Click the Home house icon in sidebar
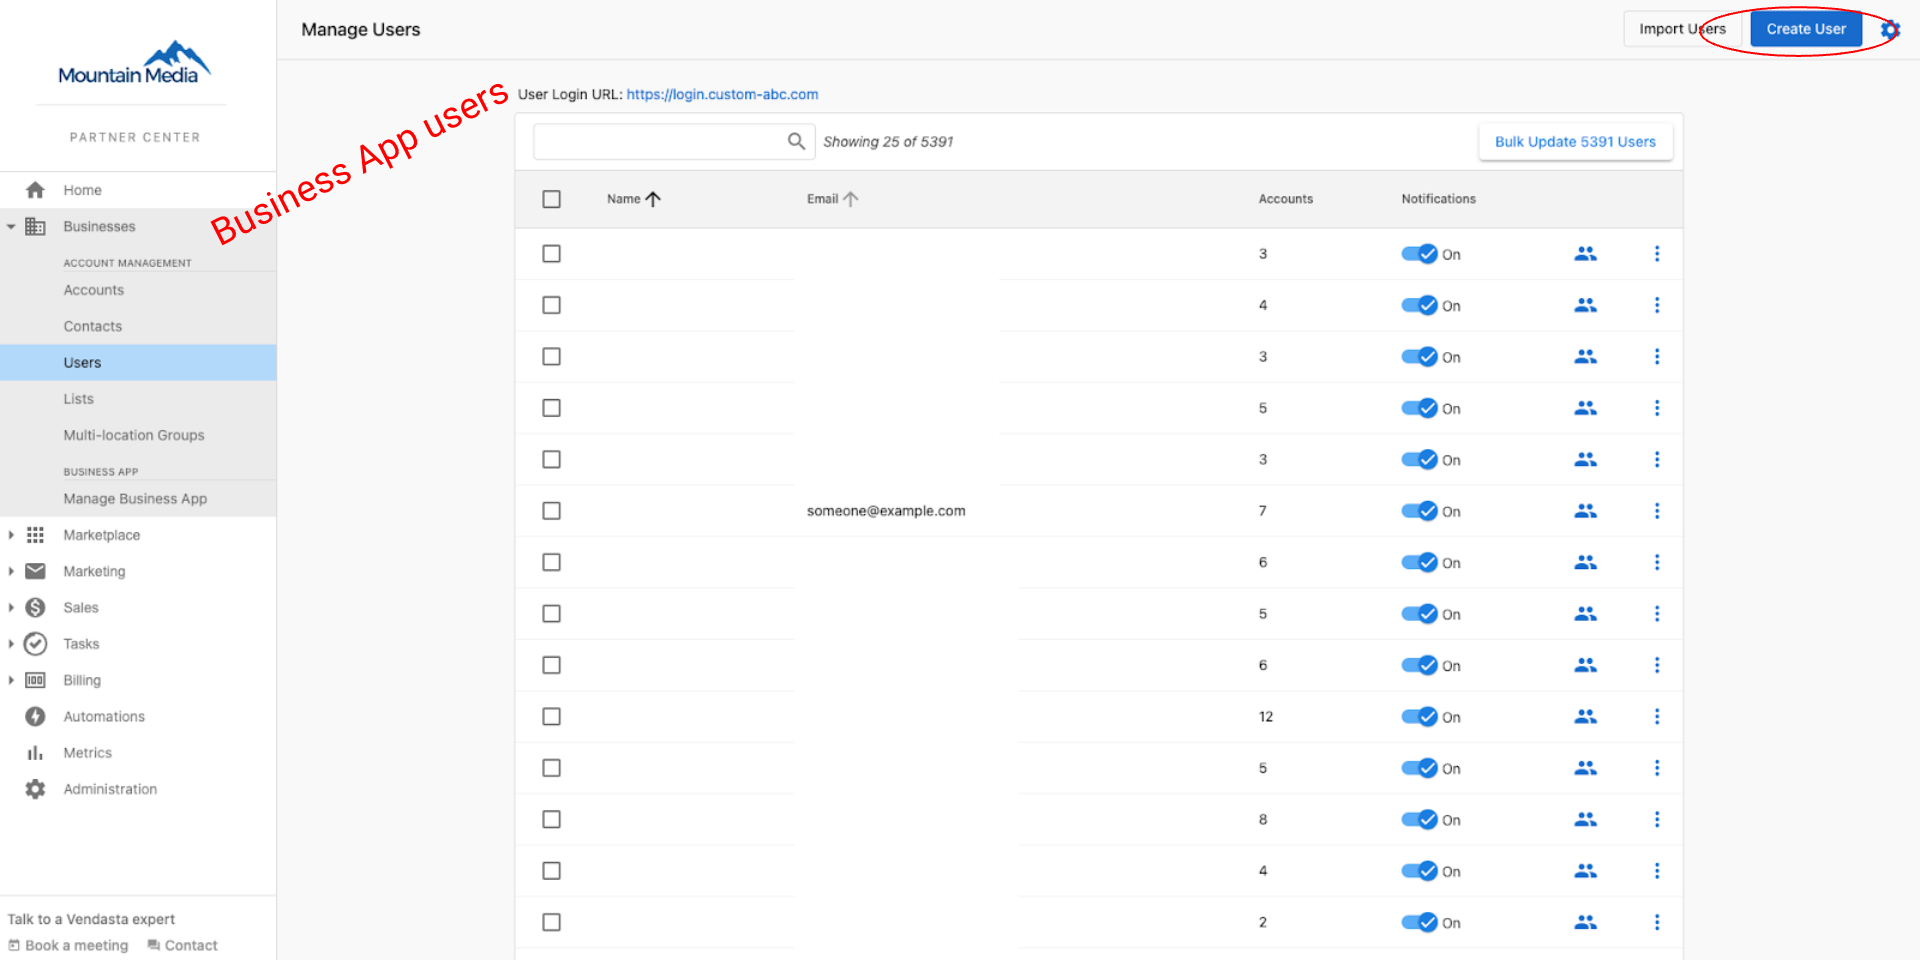 coord(35,190)
